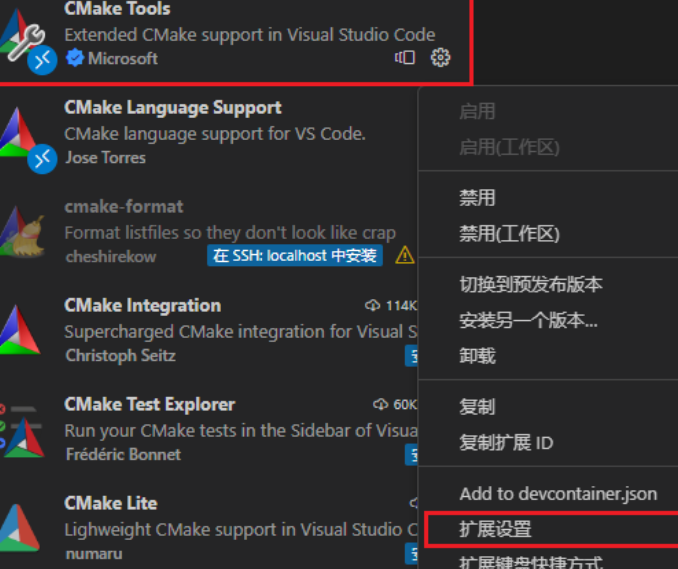Click the CMake Lite extension icon
The height and width of the screenshot is (569, 678).
[x=20, y=527]
